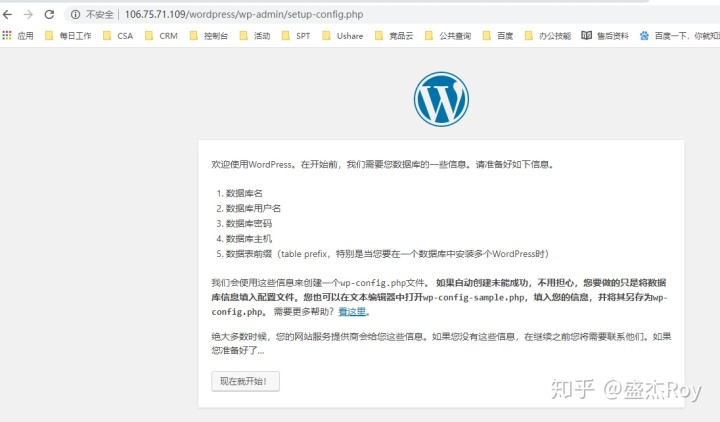Image resolution: width=720 pixels, height=422 pixels.
Task: Open the 控制台 bookmark folder
Action: (x=209, y=36)
